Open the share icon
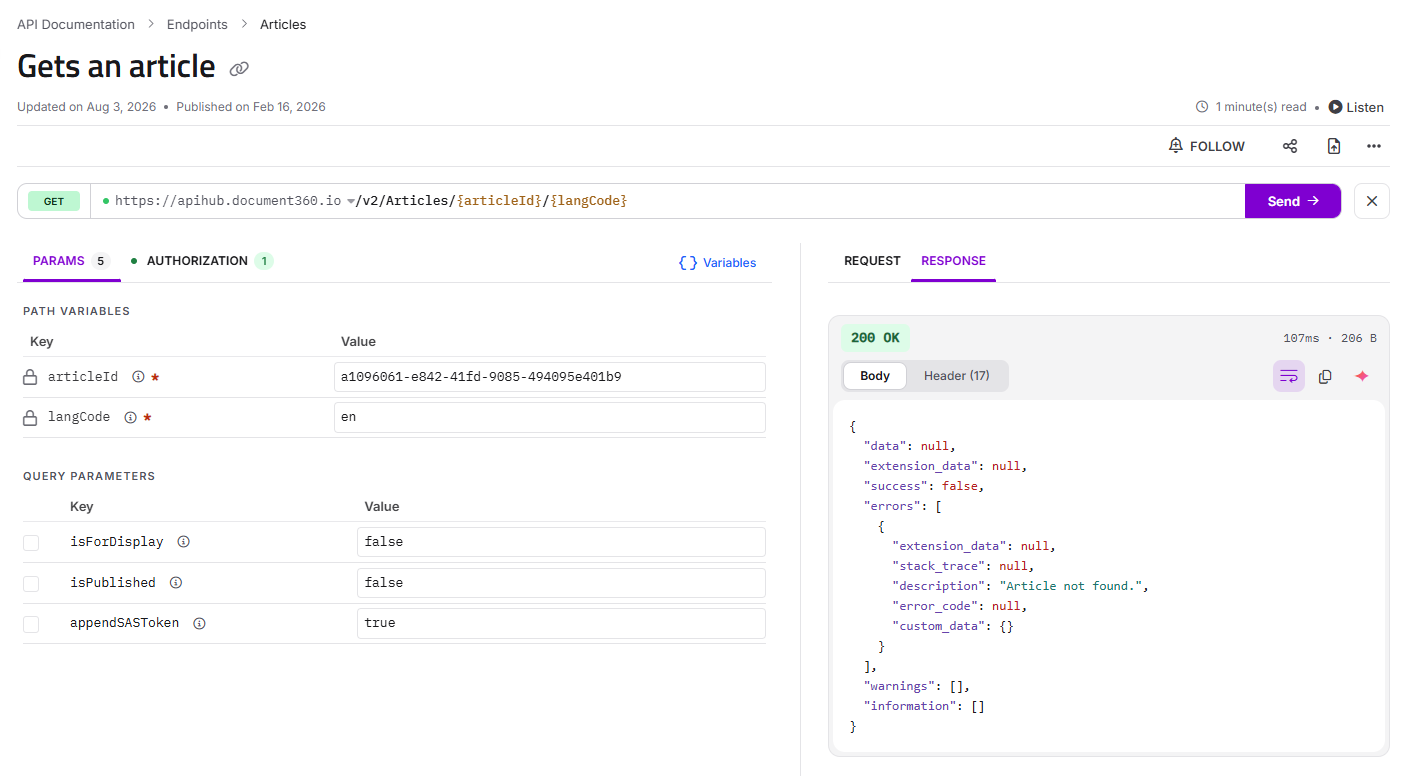1408x776 pixels. (x=1290, y=146)
